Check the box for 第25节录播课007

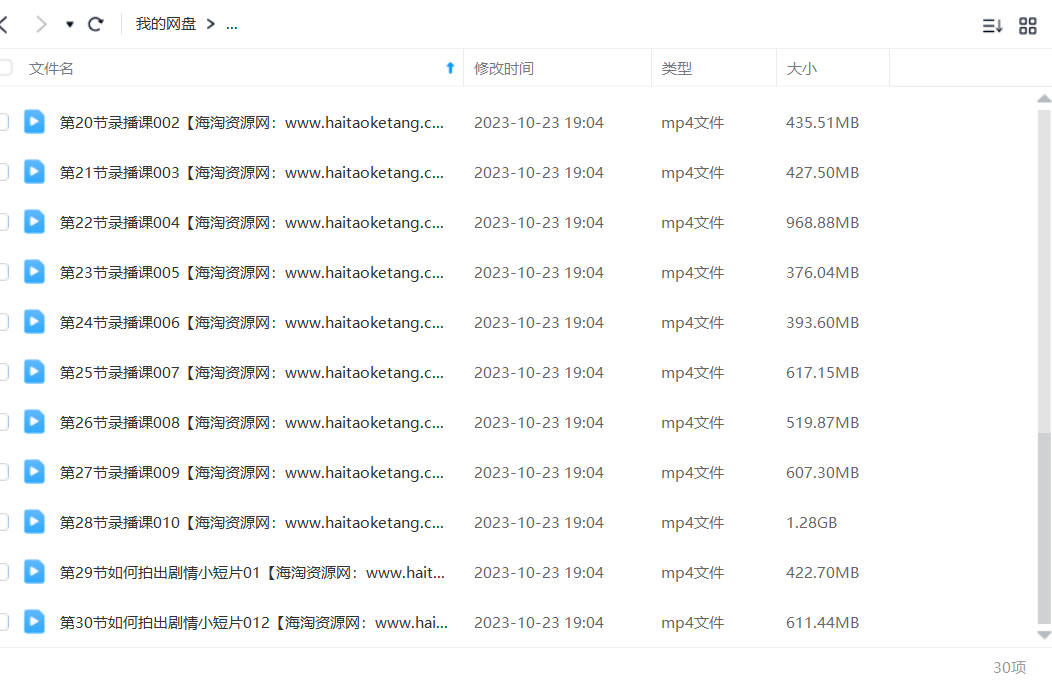(x=3, y=372)
